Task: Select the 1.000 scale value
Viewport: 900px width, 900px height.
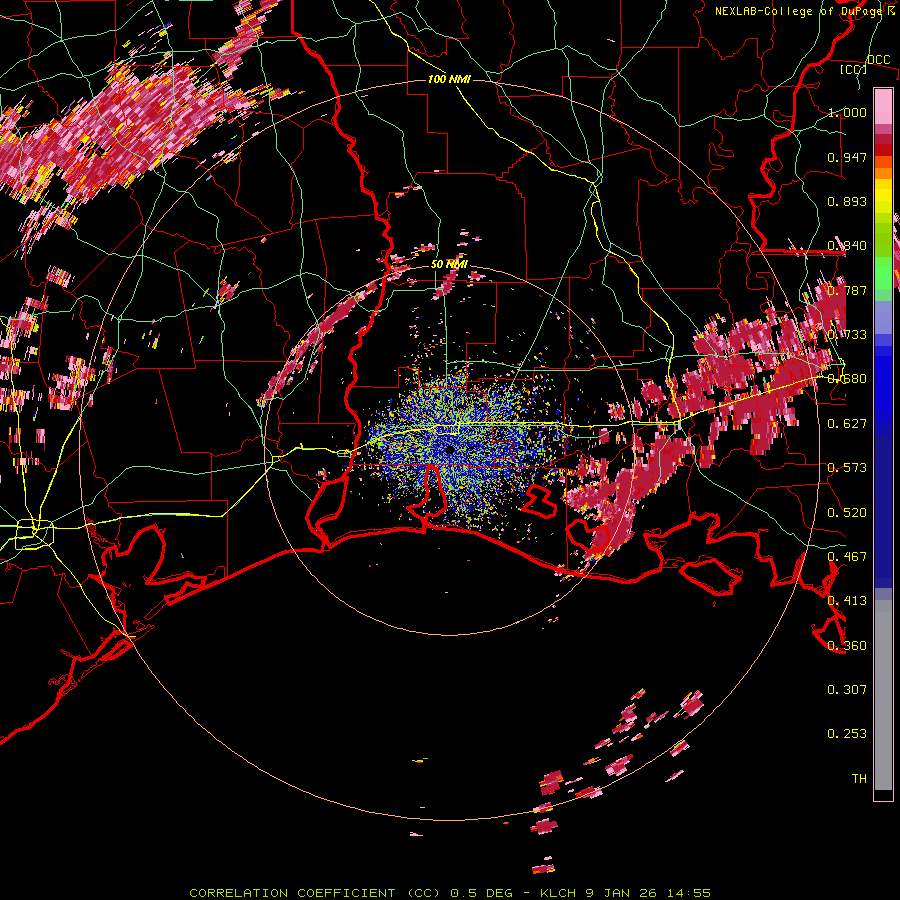Action: 847,112
